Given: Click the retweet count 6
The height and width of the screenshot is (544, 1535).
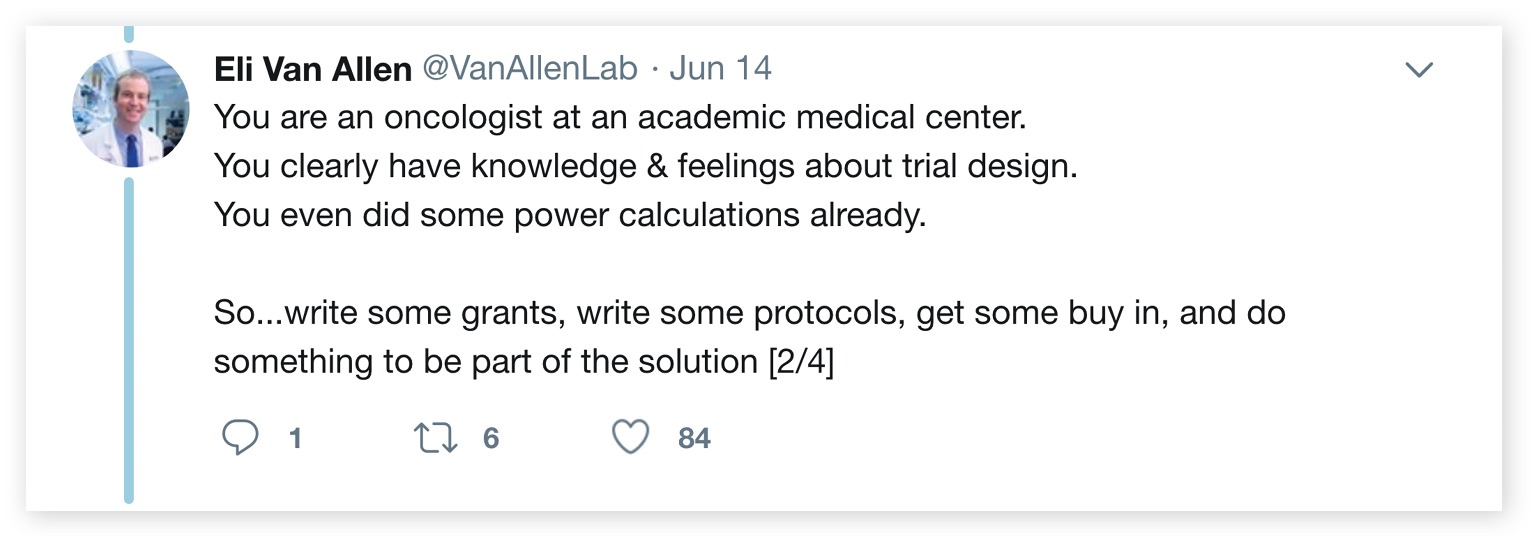Looking at the screenshot, I should point(490,439).
